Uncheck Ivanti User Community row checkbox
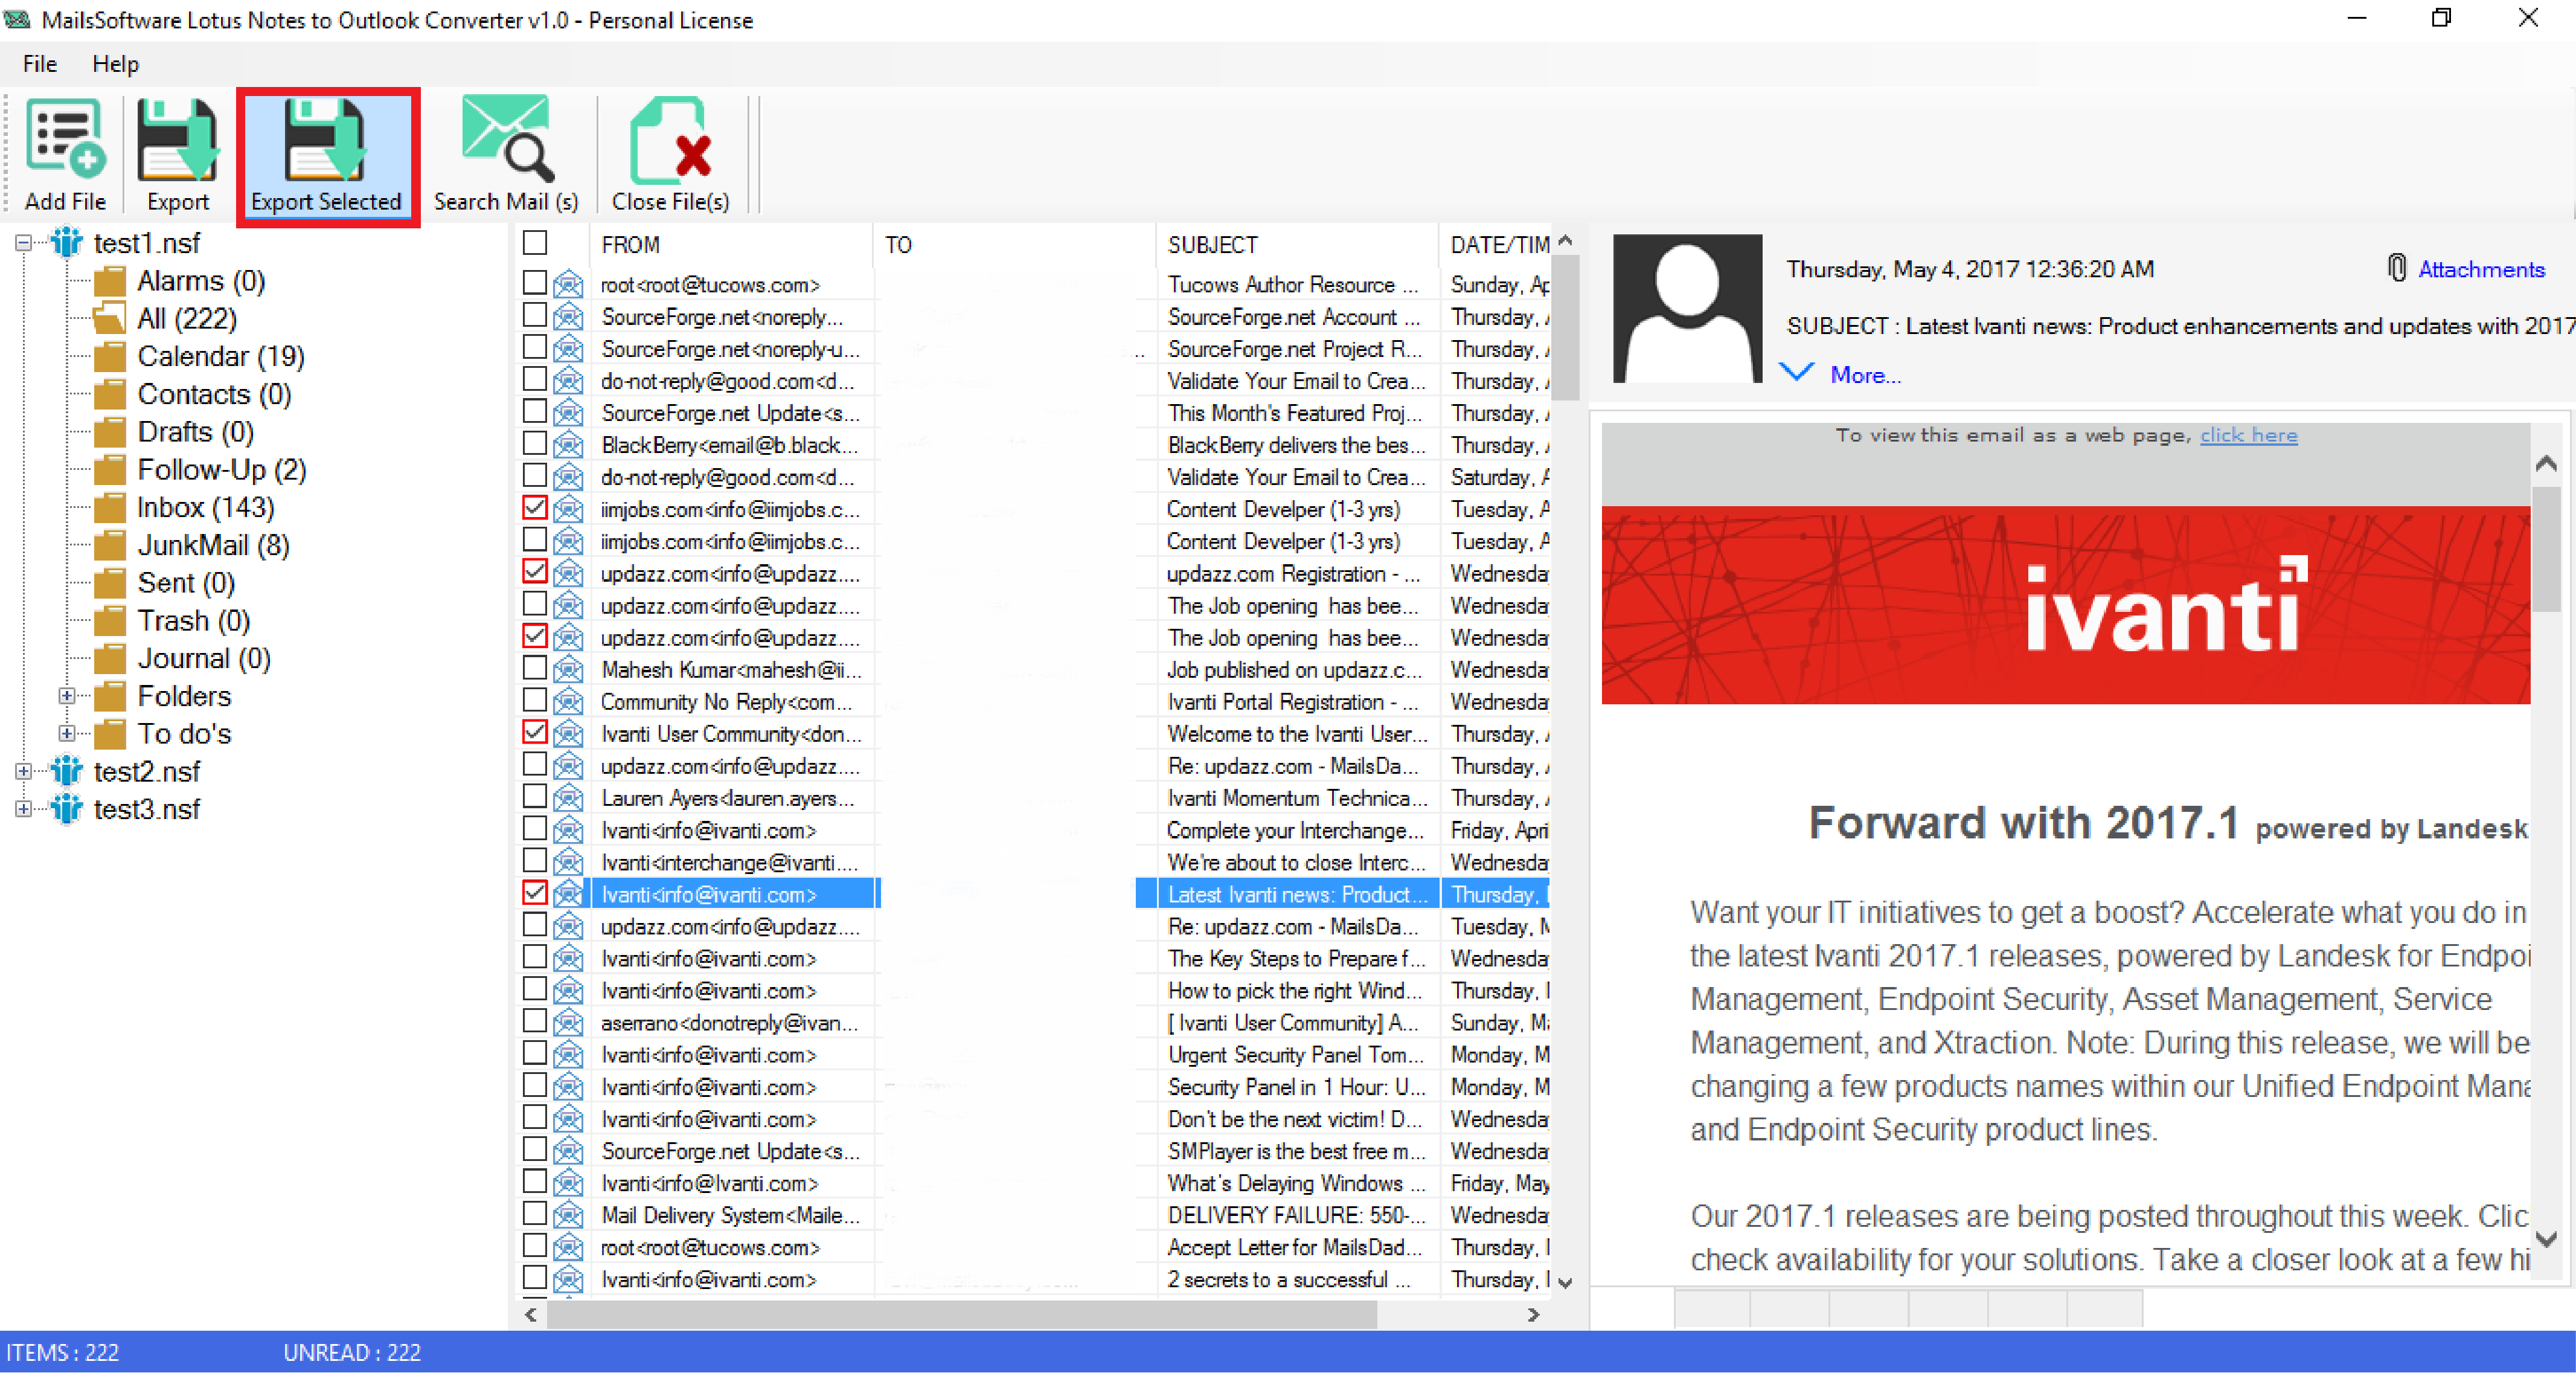 pos(535,732)
